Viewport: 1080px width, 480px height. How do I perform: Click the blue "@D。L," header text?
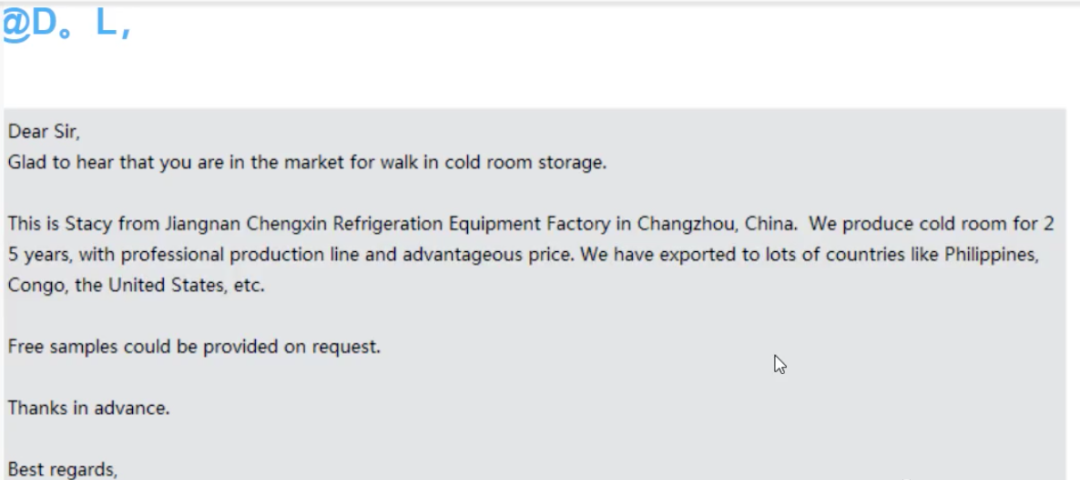click(x=66, y=26)
